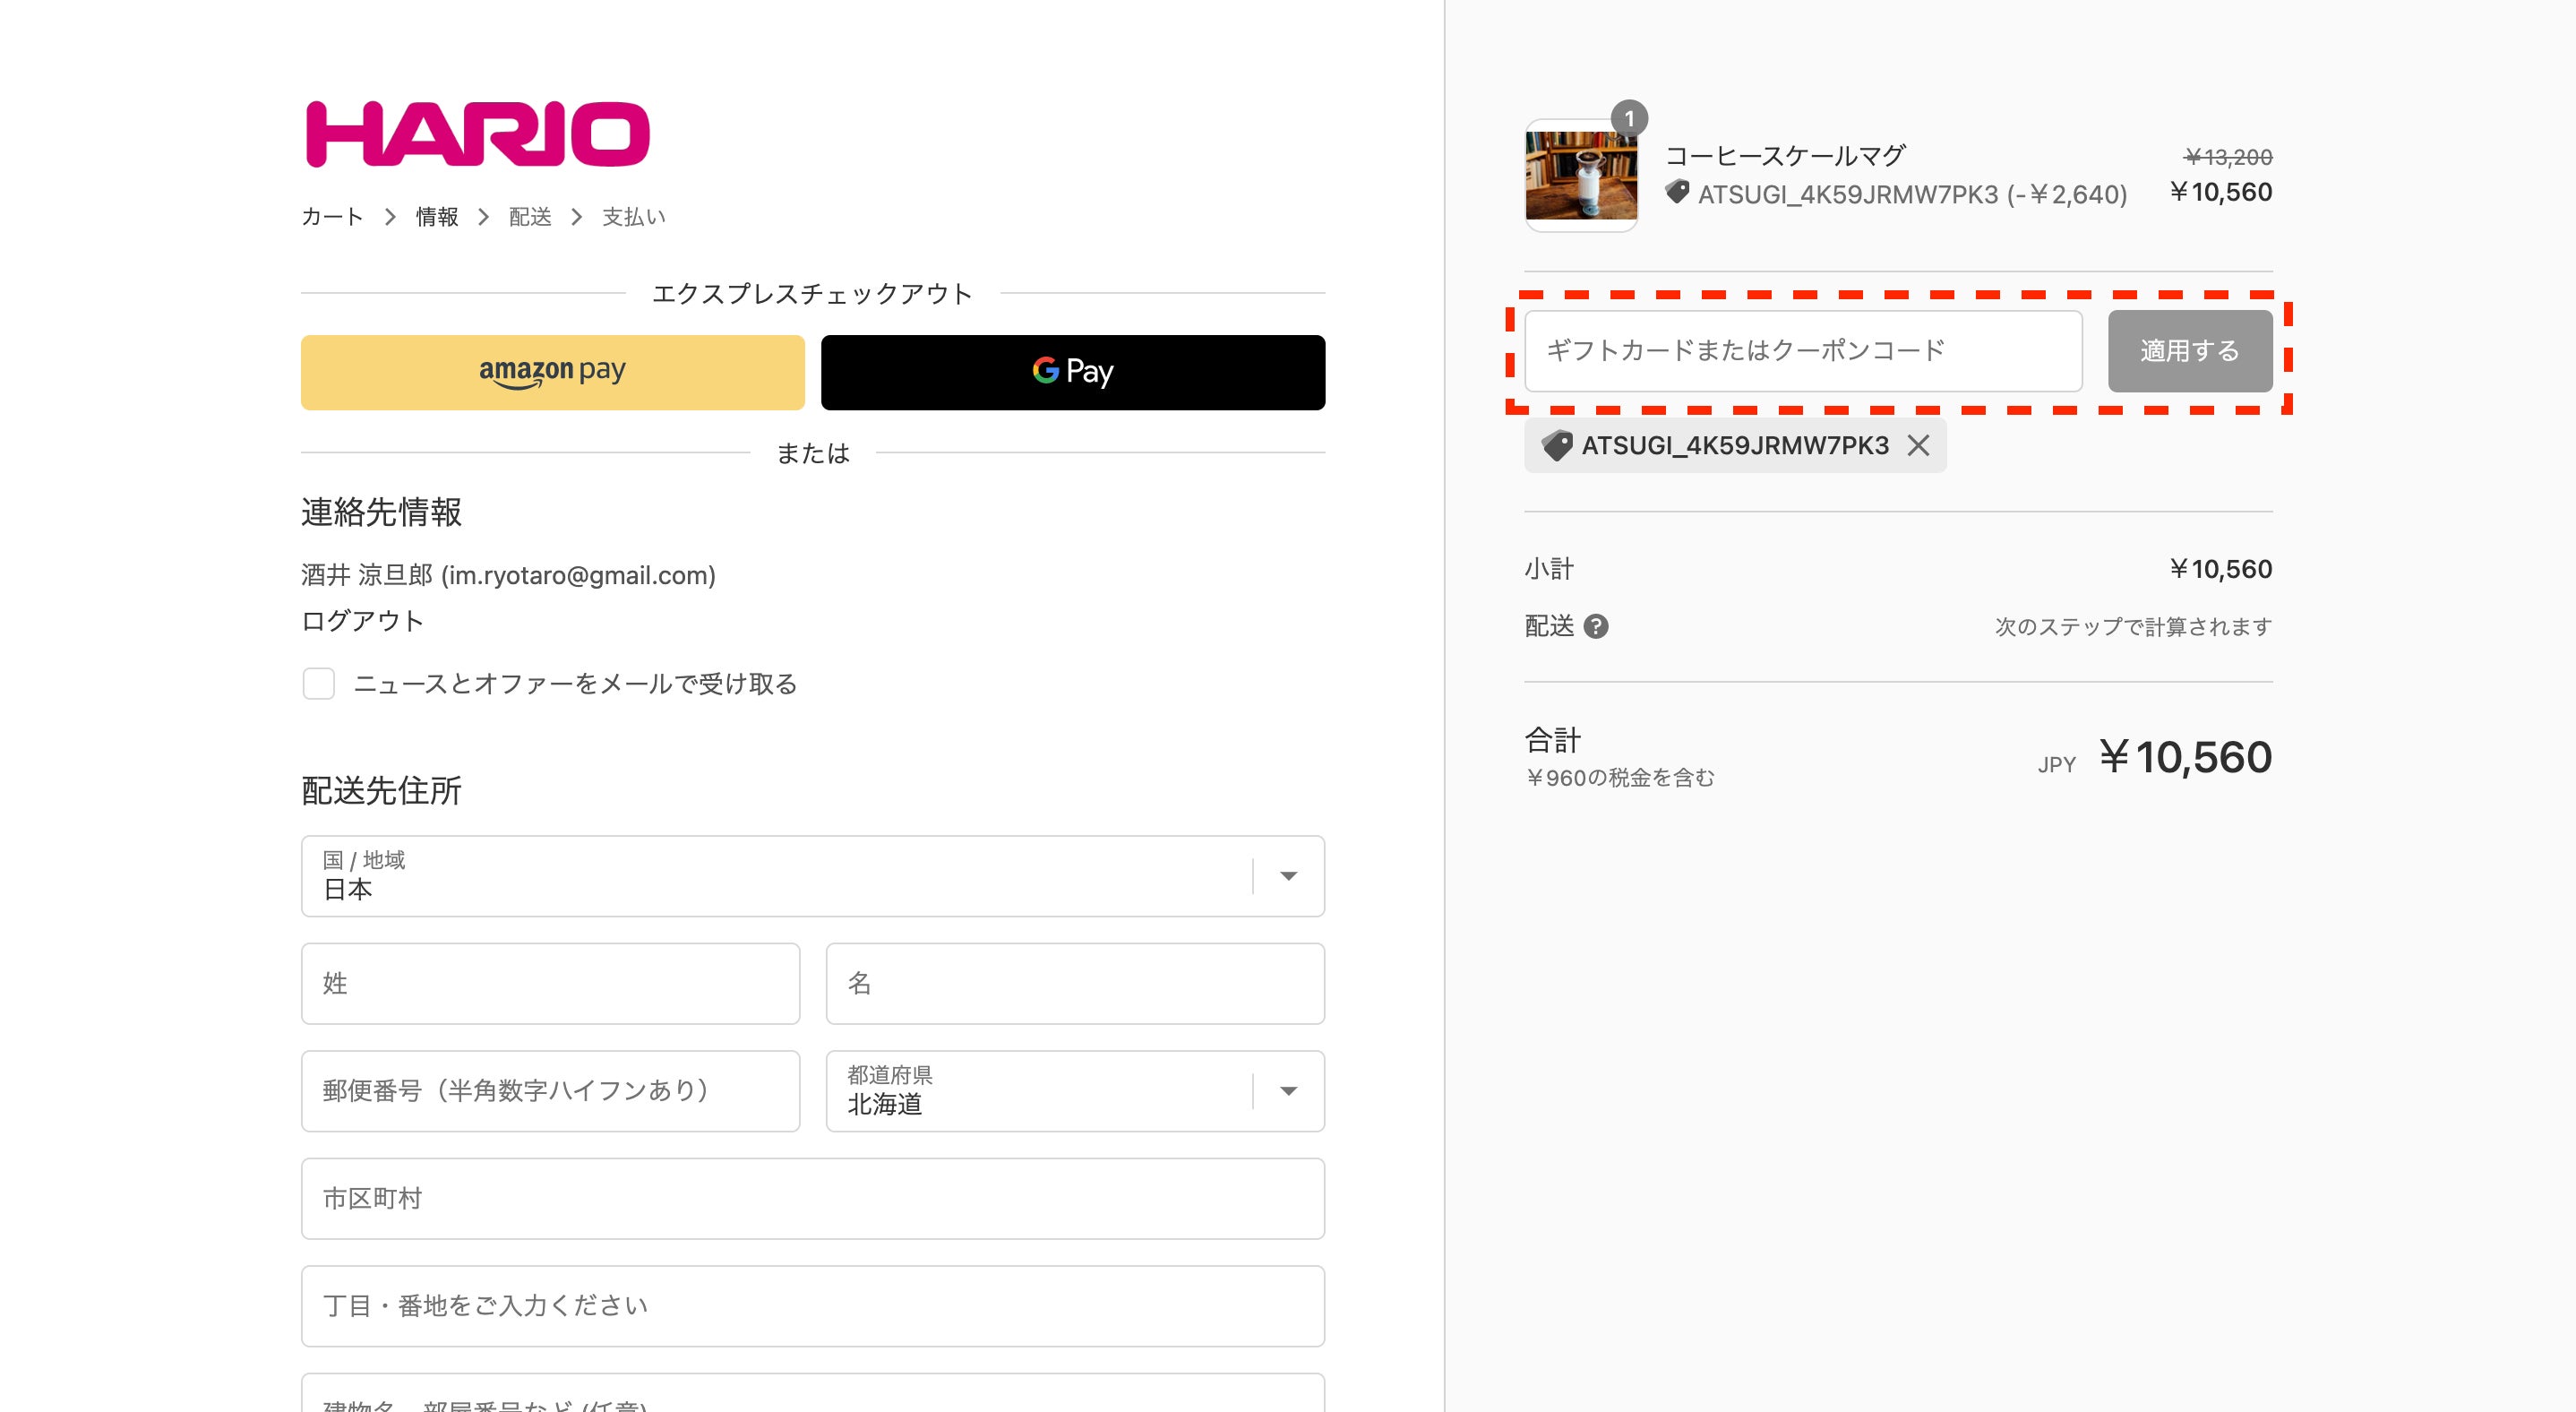Click the HARIO logo
2576x1412 pixels.
(477, 134)
